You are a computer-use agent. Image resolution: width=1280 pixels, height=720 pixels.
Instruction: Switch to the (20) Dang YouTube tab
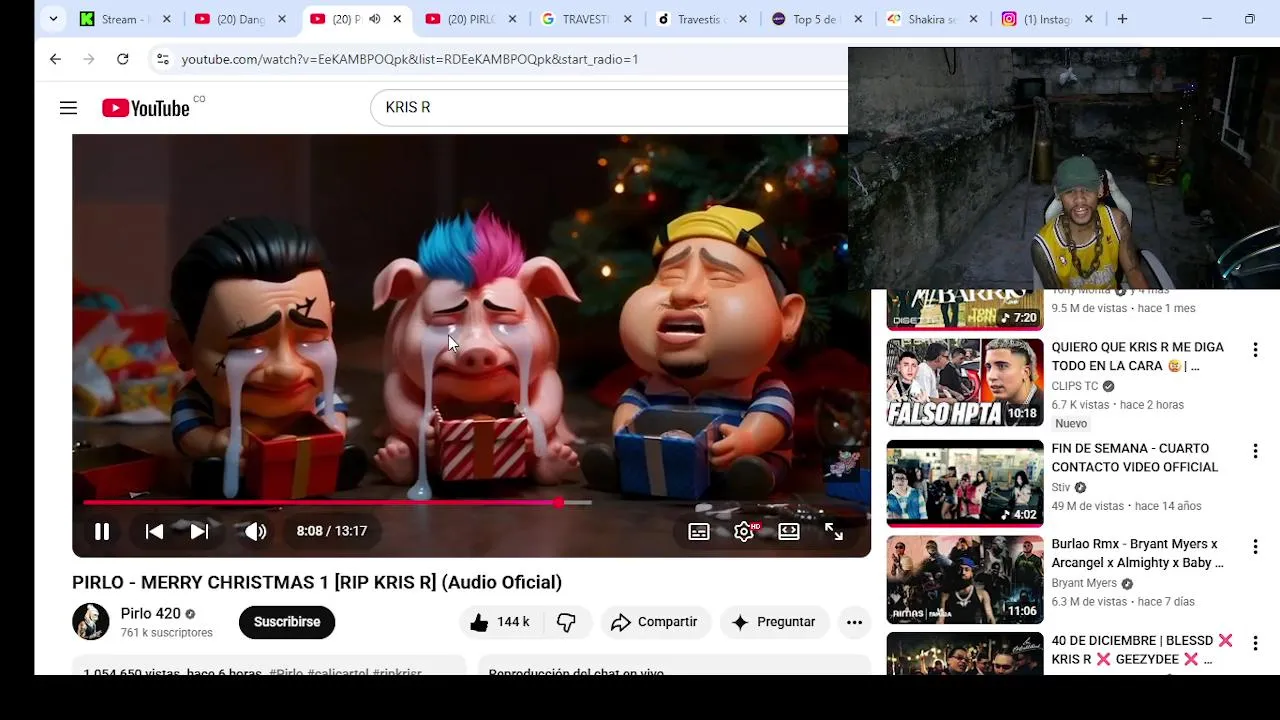[x=241, y=19]
